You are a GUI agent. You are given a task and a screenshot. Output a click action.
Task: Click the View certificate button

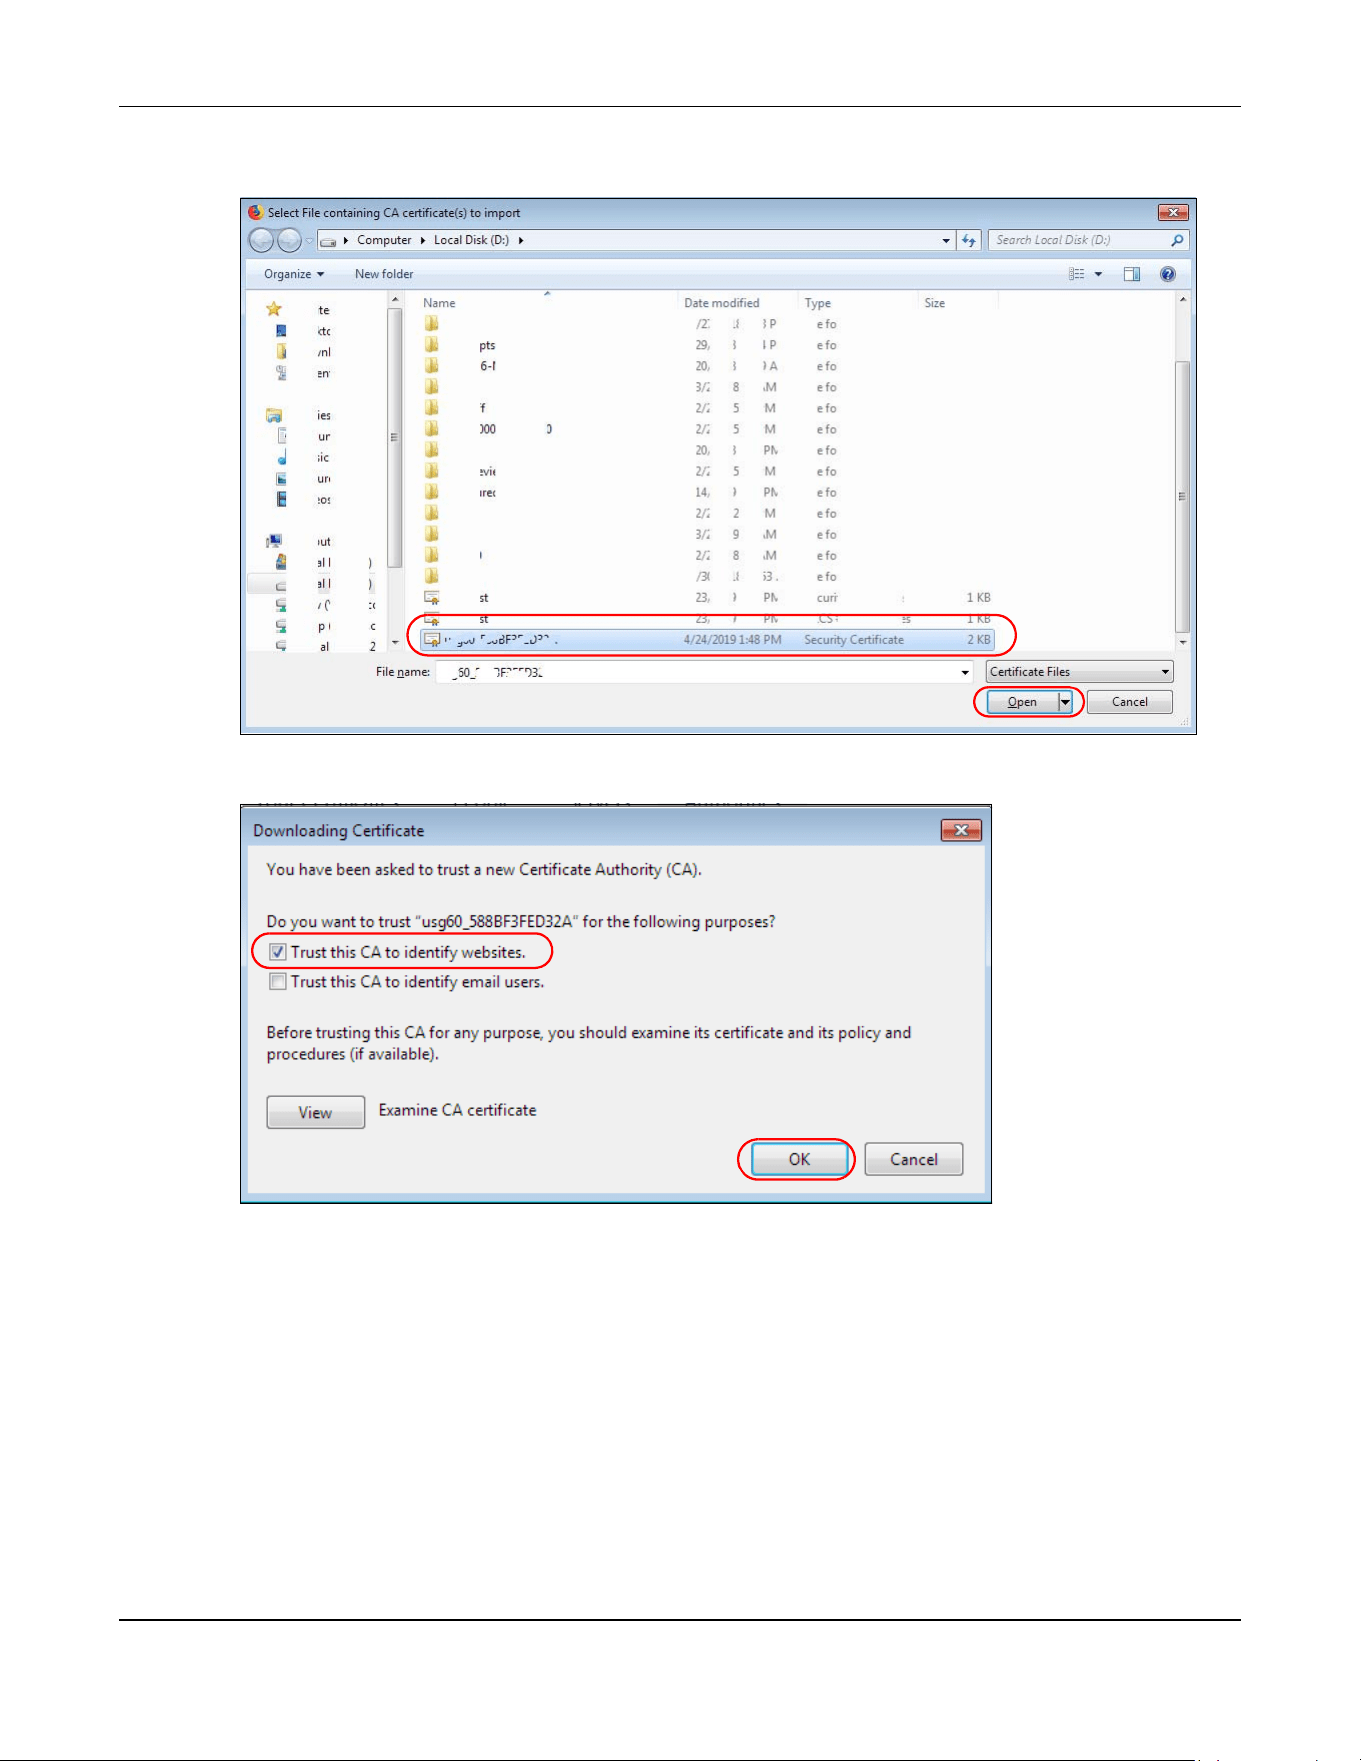(315, 1113)
